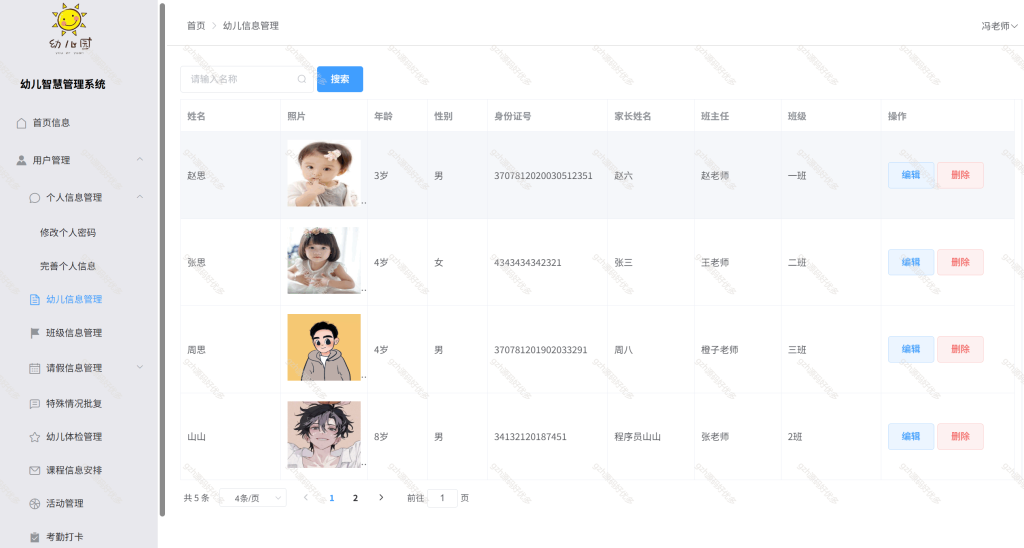Click the chat bubble icon for 特殊情况批复
Screen dimensions: 1024x548
click(35, 404)
